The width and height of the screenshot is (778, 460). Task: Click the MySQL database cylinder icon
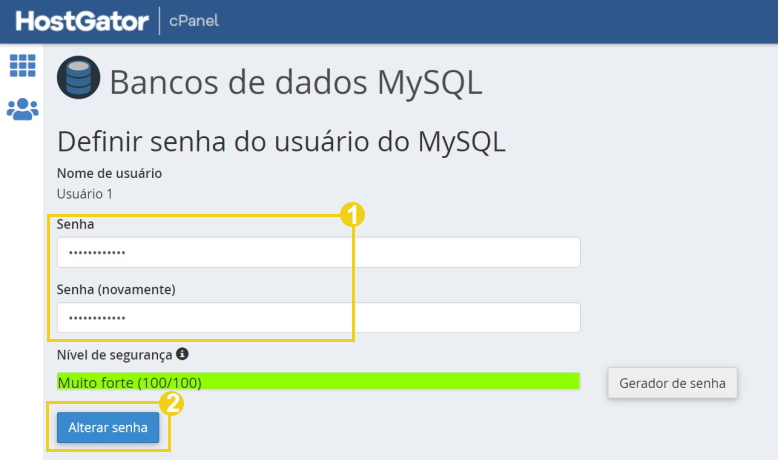(x=78, y=77)
